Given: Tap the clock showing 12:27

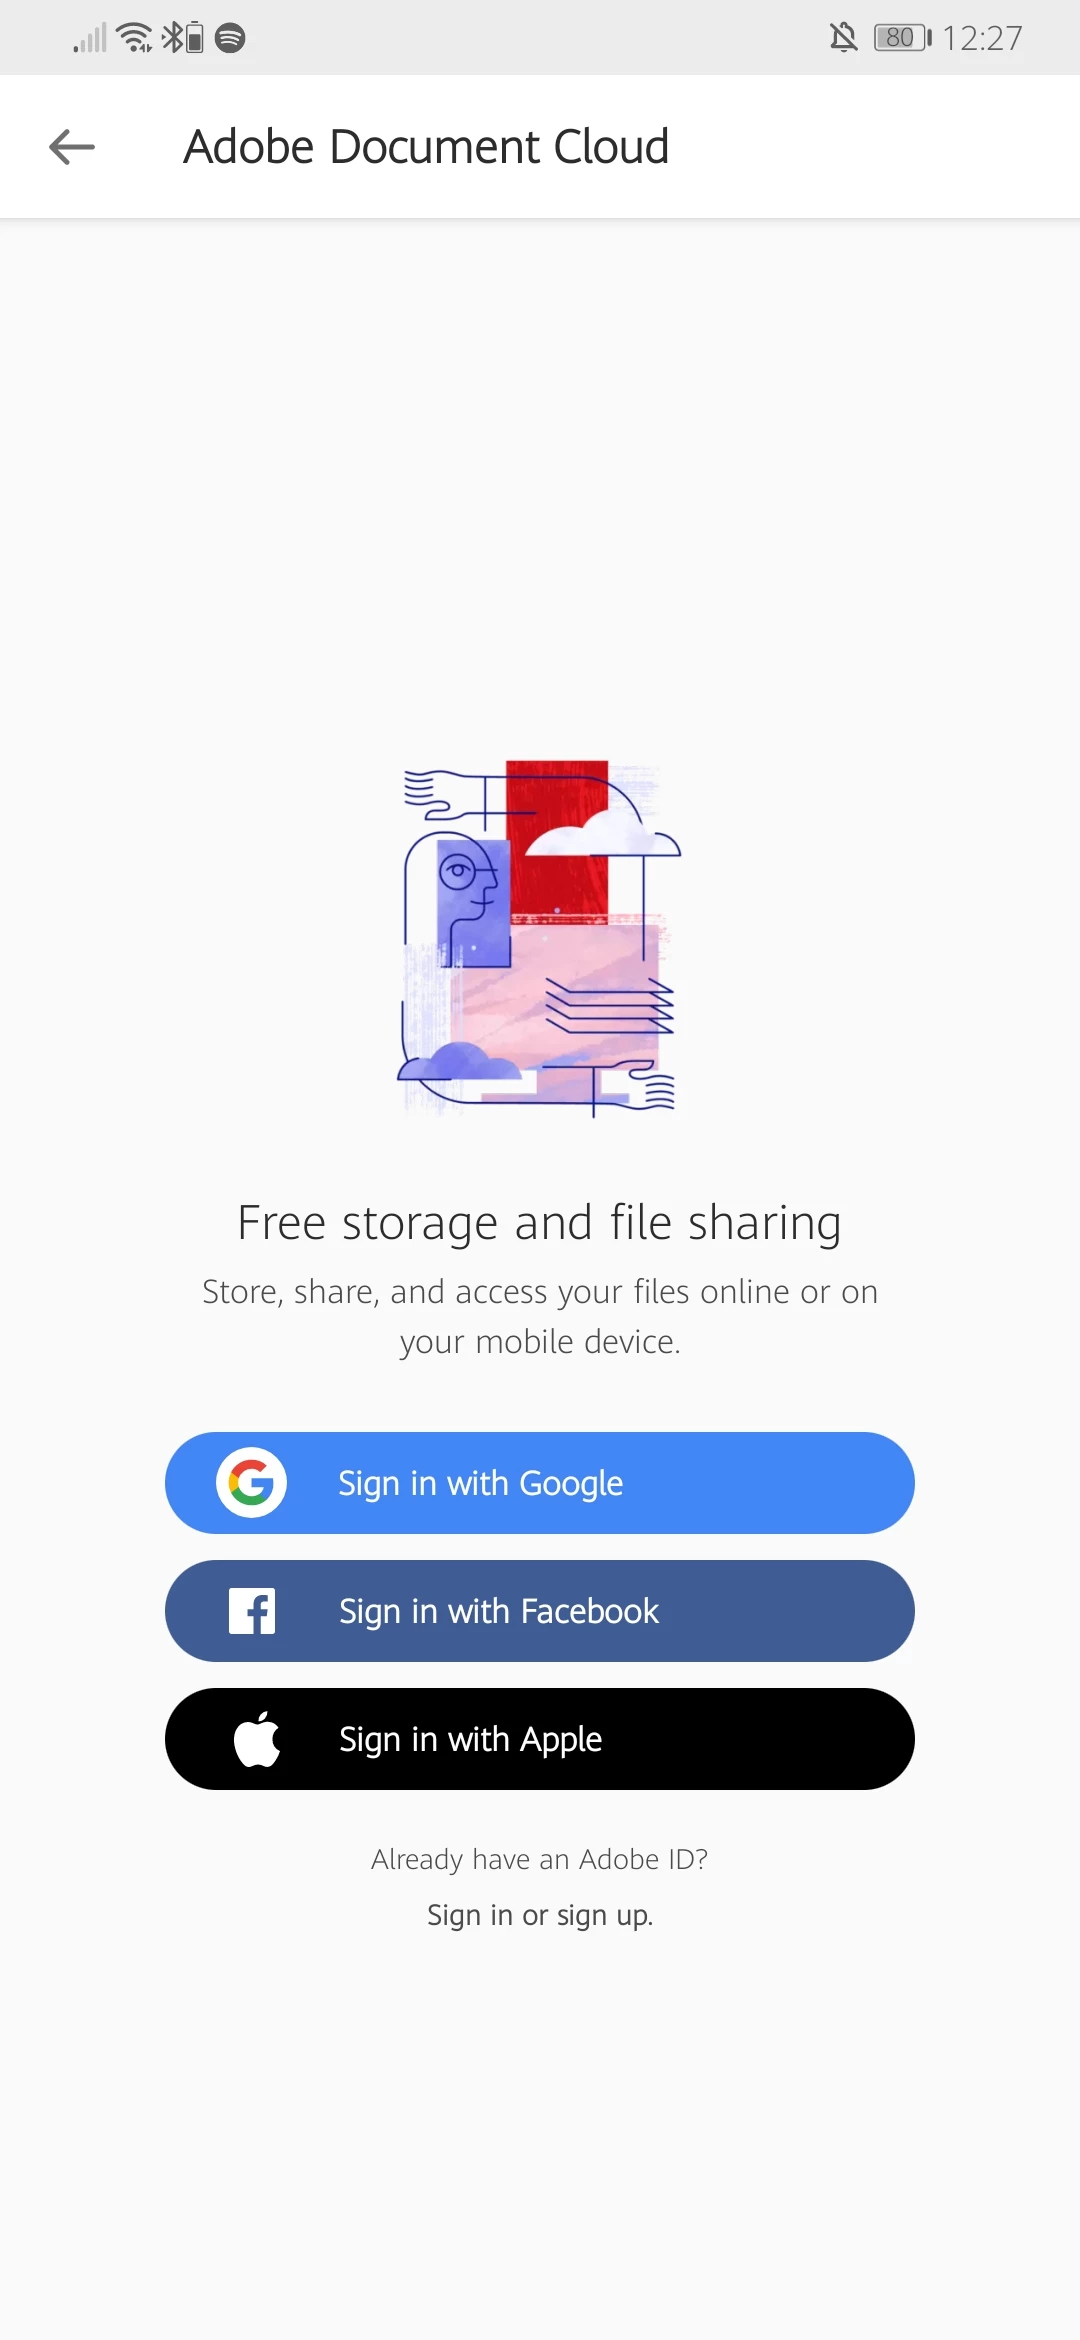Looking at the screenshot, I should [982, 38].
